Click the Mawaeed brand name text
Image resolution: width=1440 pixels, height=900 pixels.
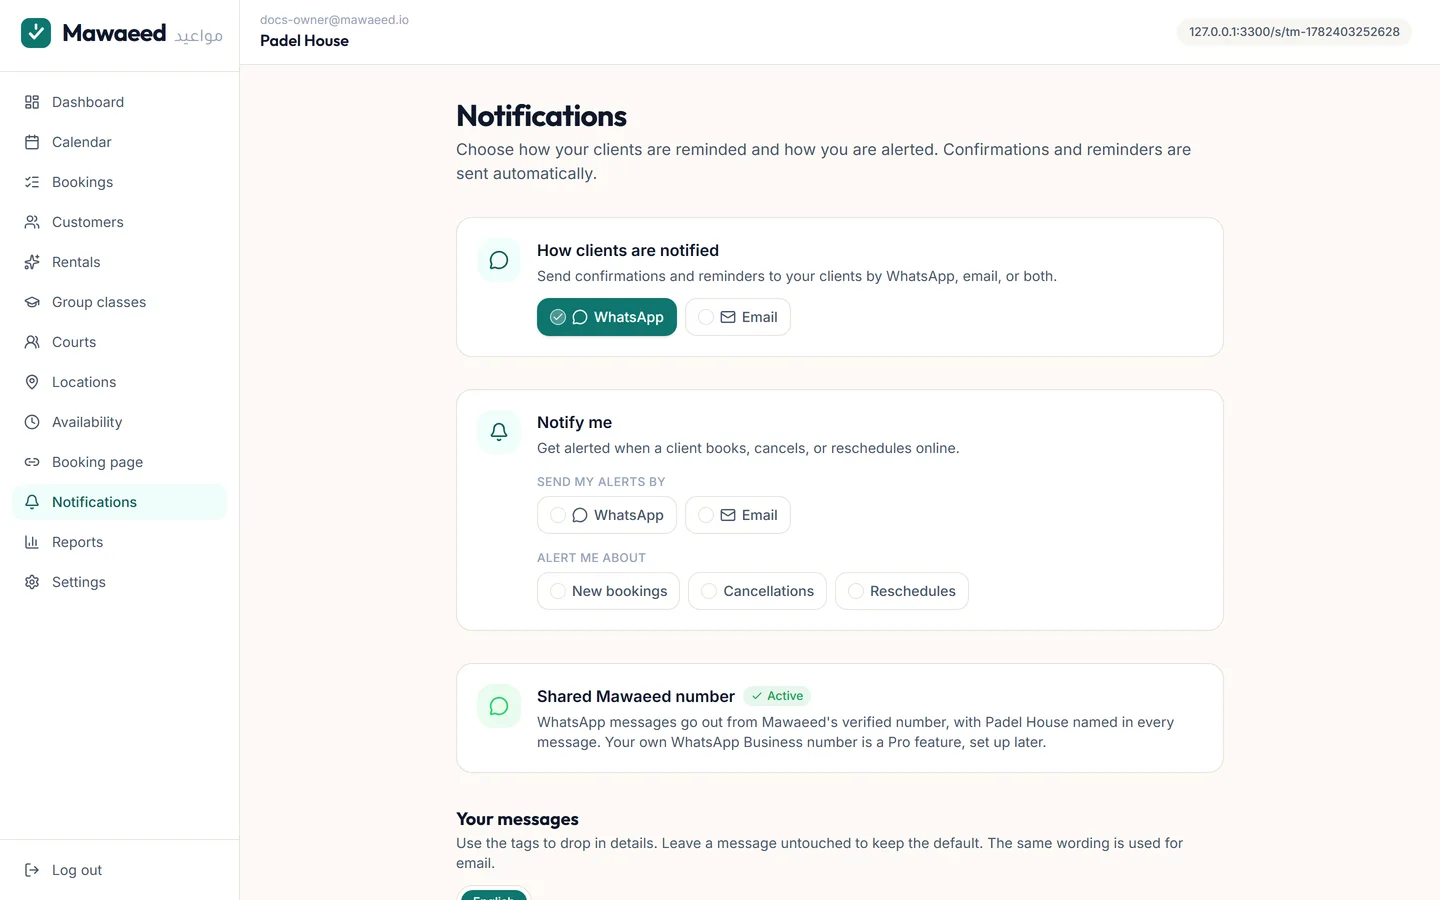click(114, 33)
